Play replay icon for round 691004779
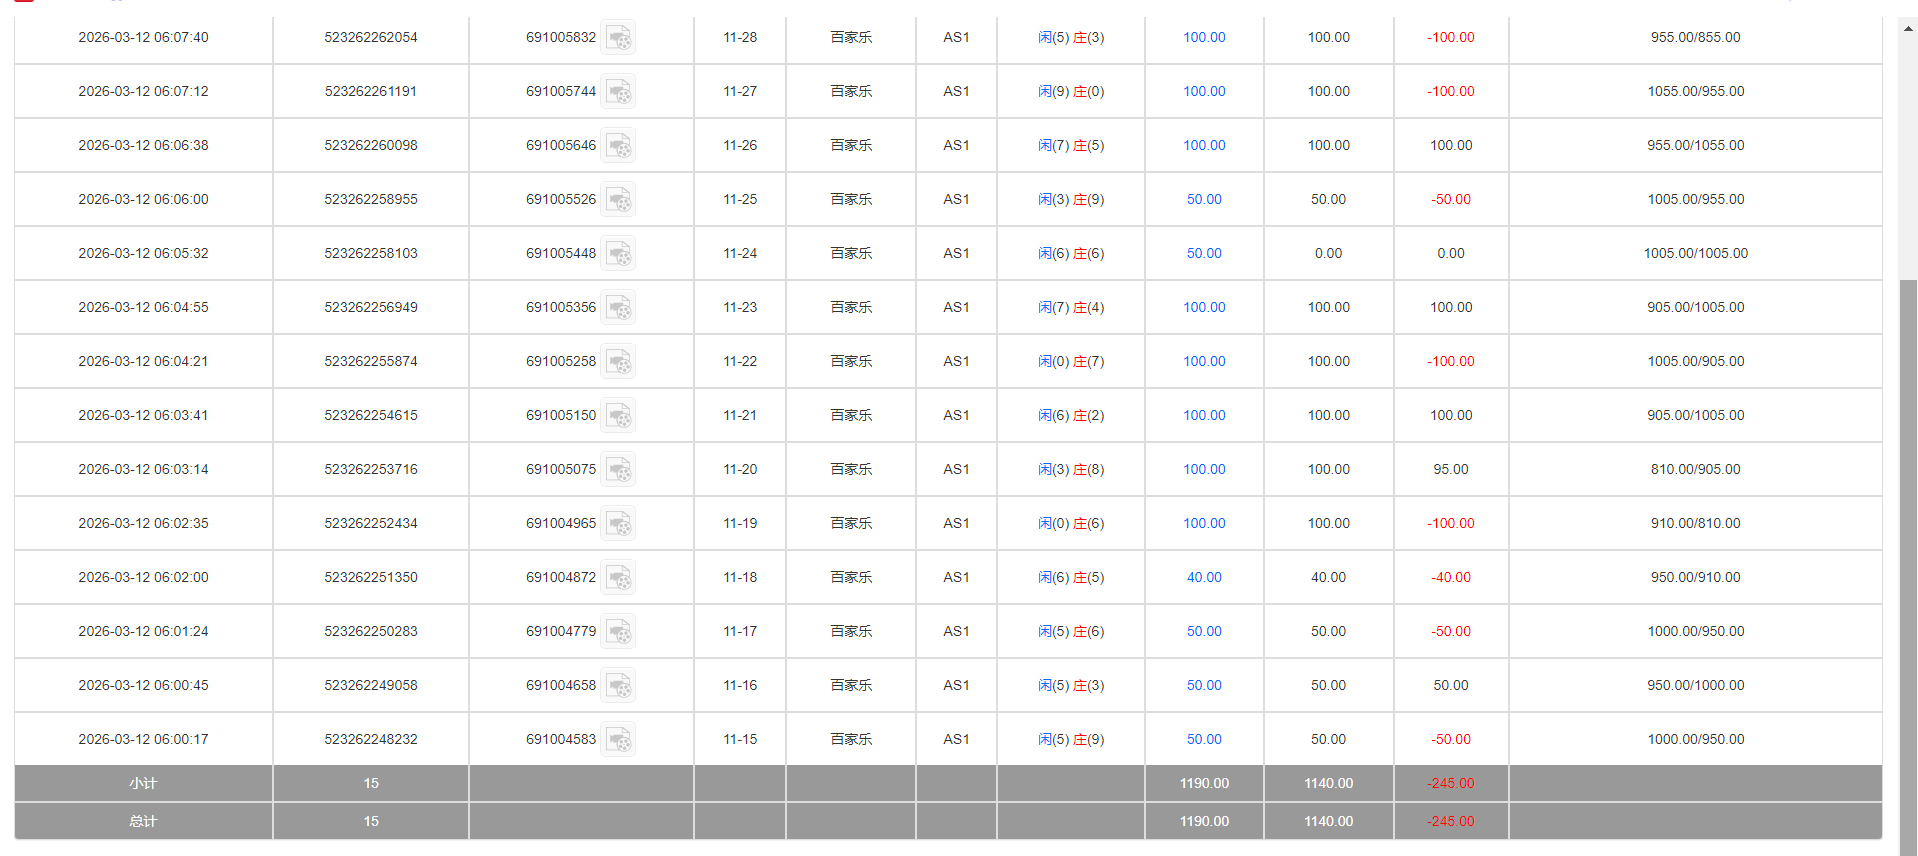 click(x=618, y=632)
